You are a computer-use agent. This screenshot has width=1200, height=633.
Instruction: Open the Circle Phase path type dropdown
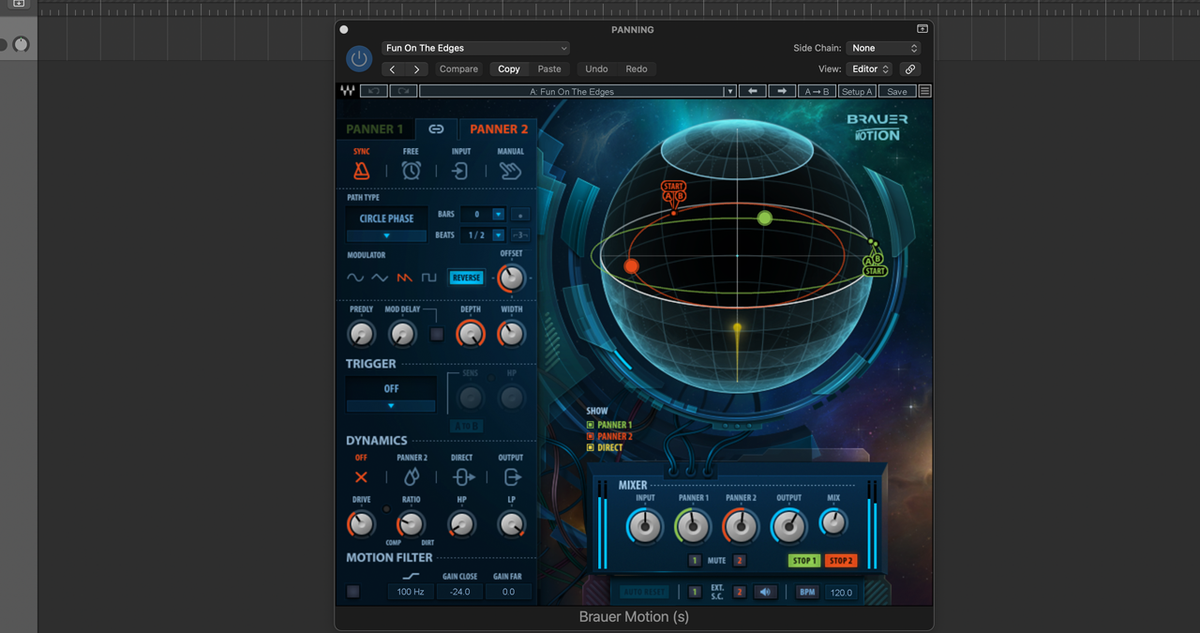tap(387, 236)
